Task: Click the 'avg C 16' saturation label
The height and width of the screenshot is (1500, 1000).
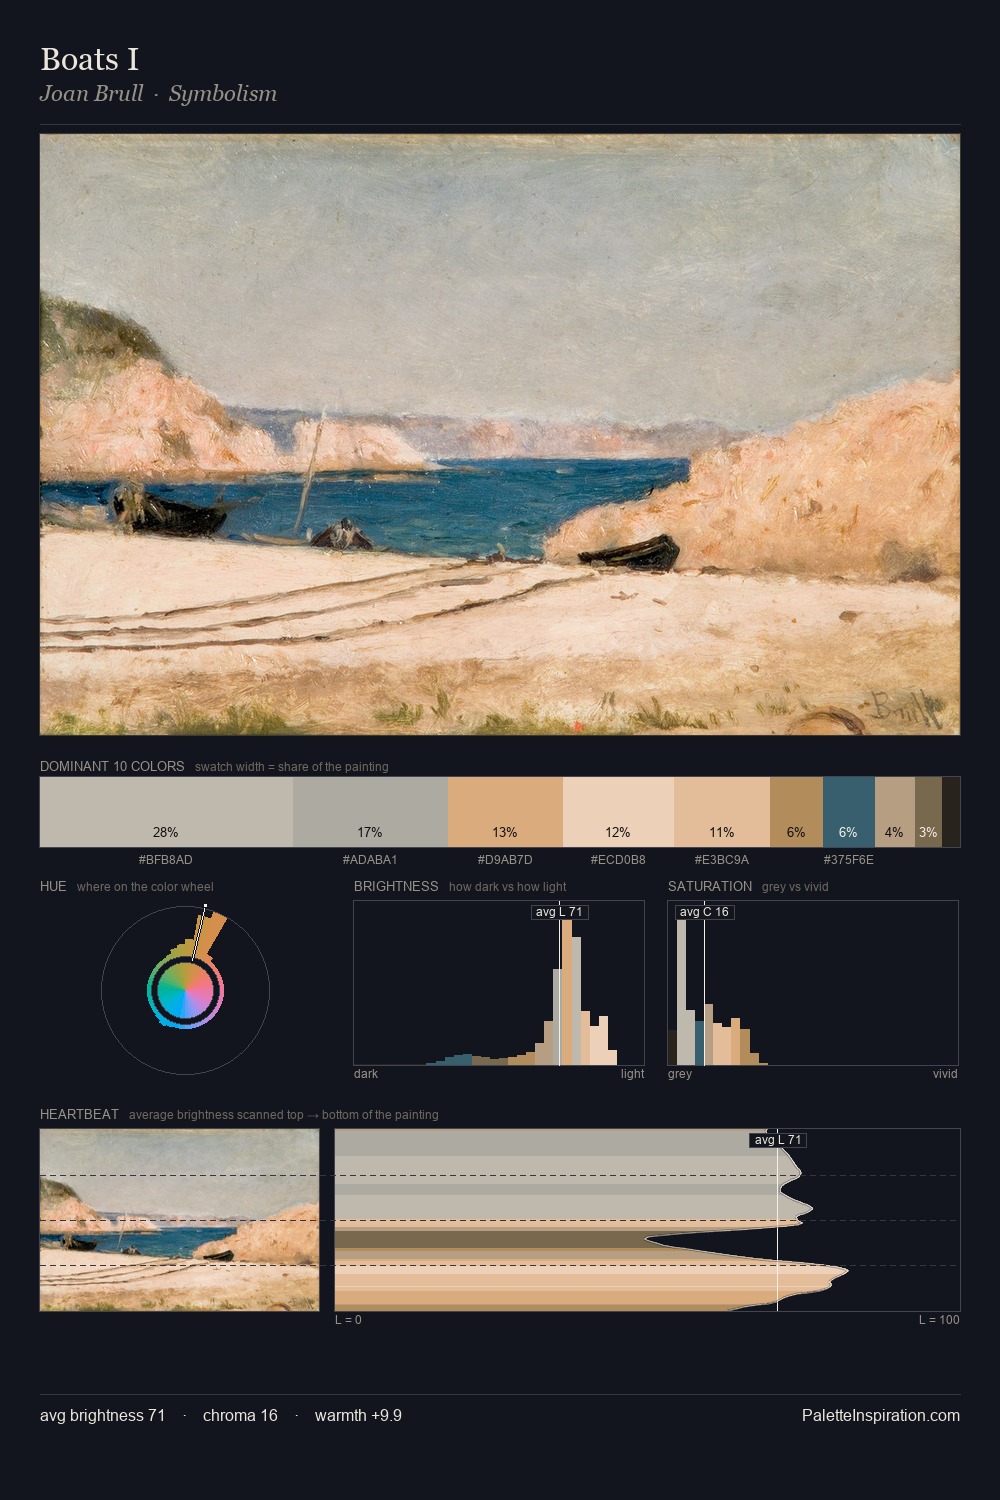Action: tap(704, 912)
